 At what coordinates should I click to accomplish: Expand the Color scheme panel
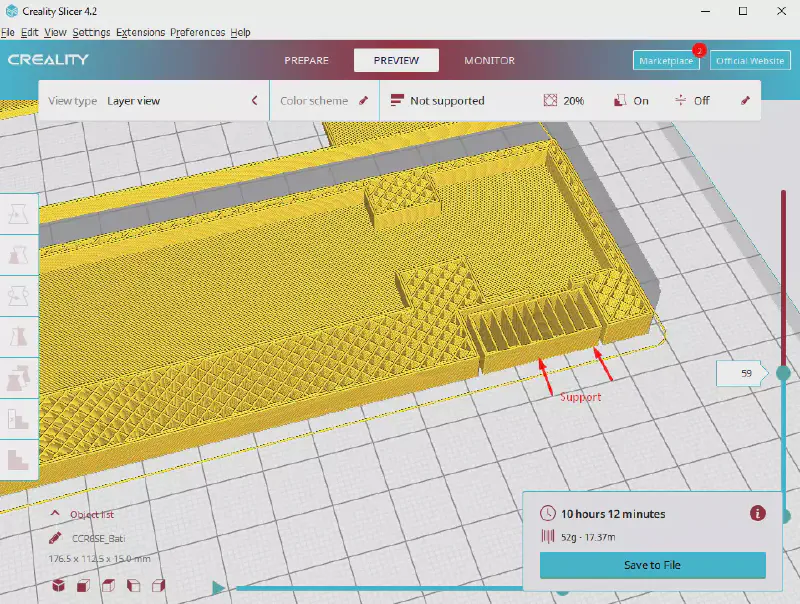pos(324,101)
